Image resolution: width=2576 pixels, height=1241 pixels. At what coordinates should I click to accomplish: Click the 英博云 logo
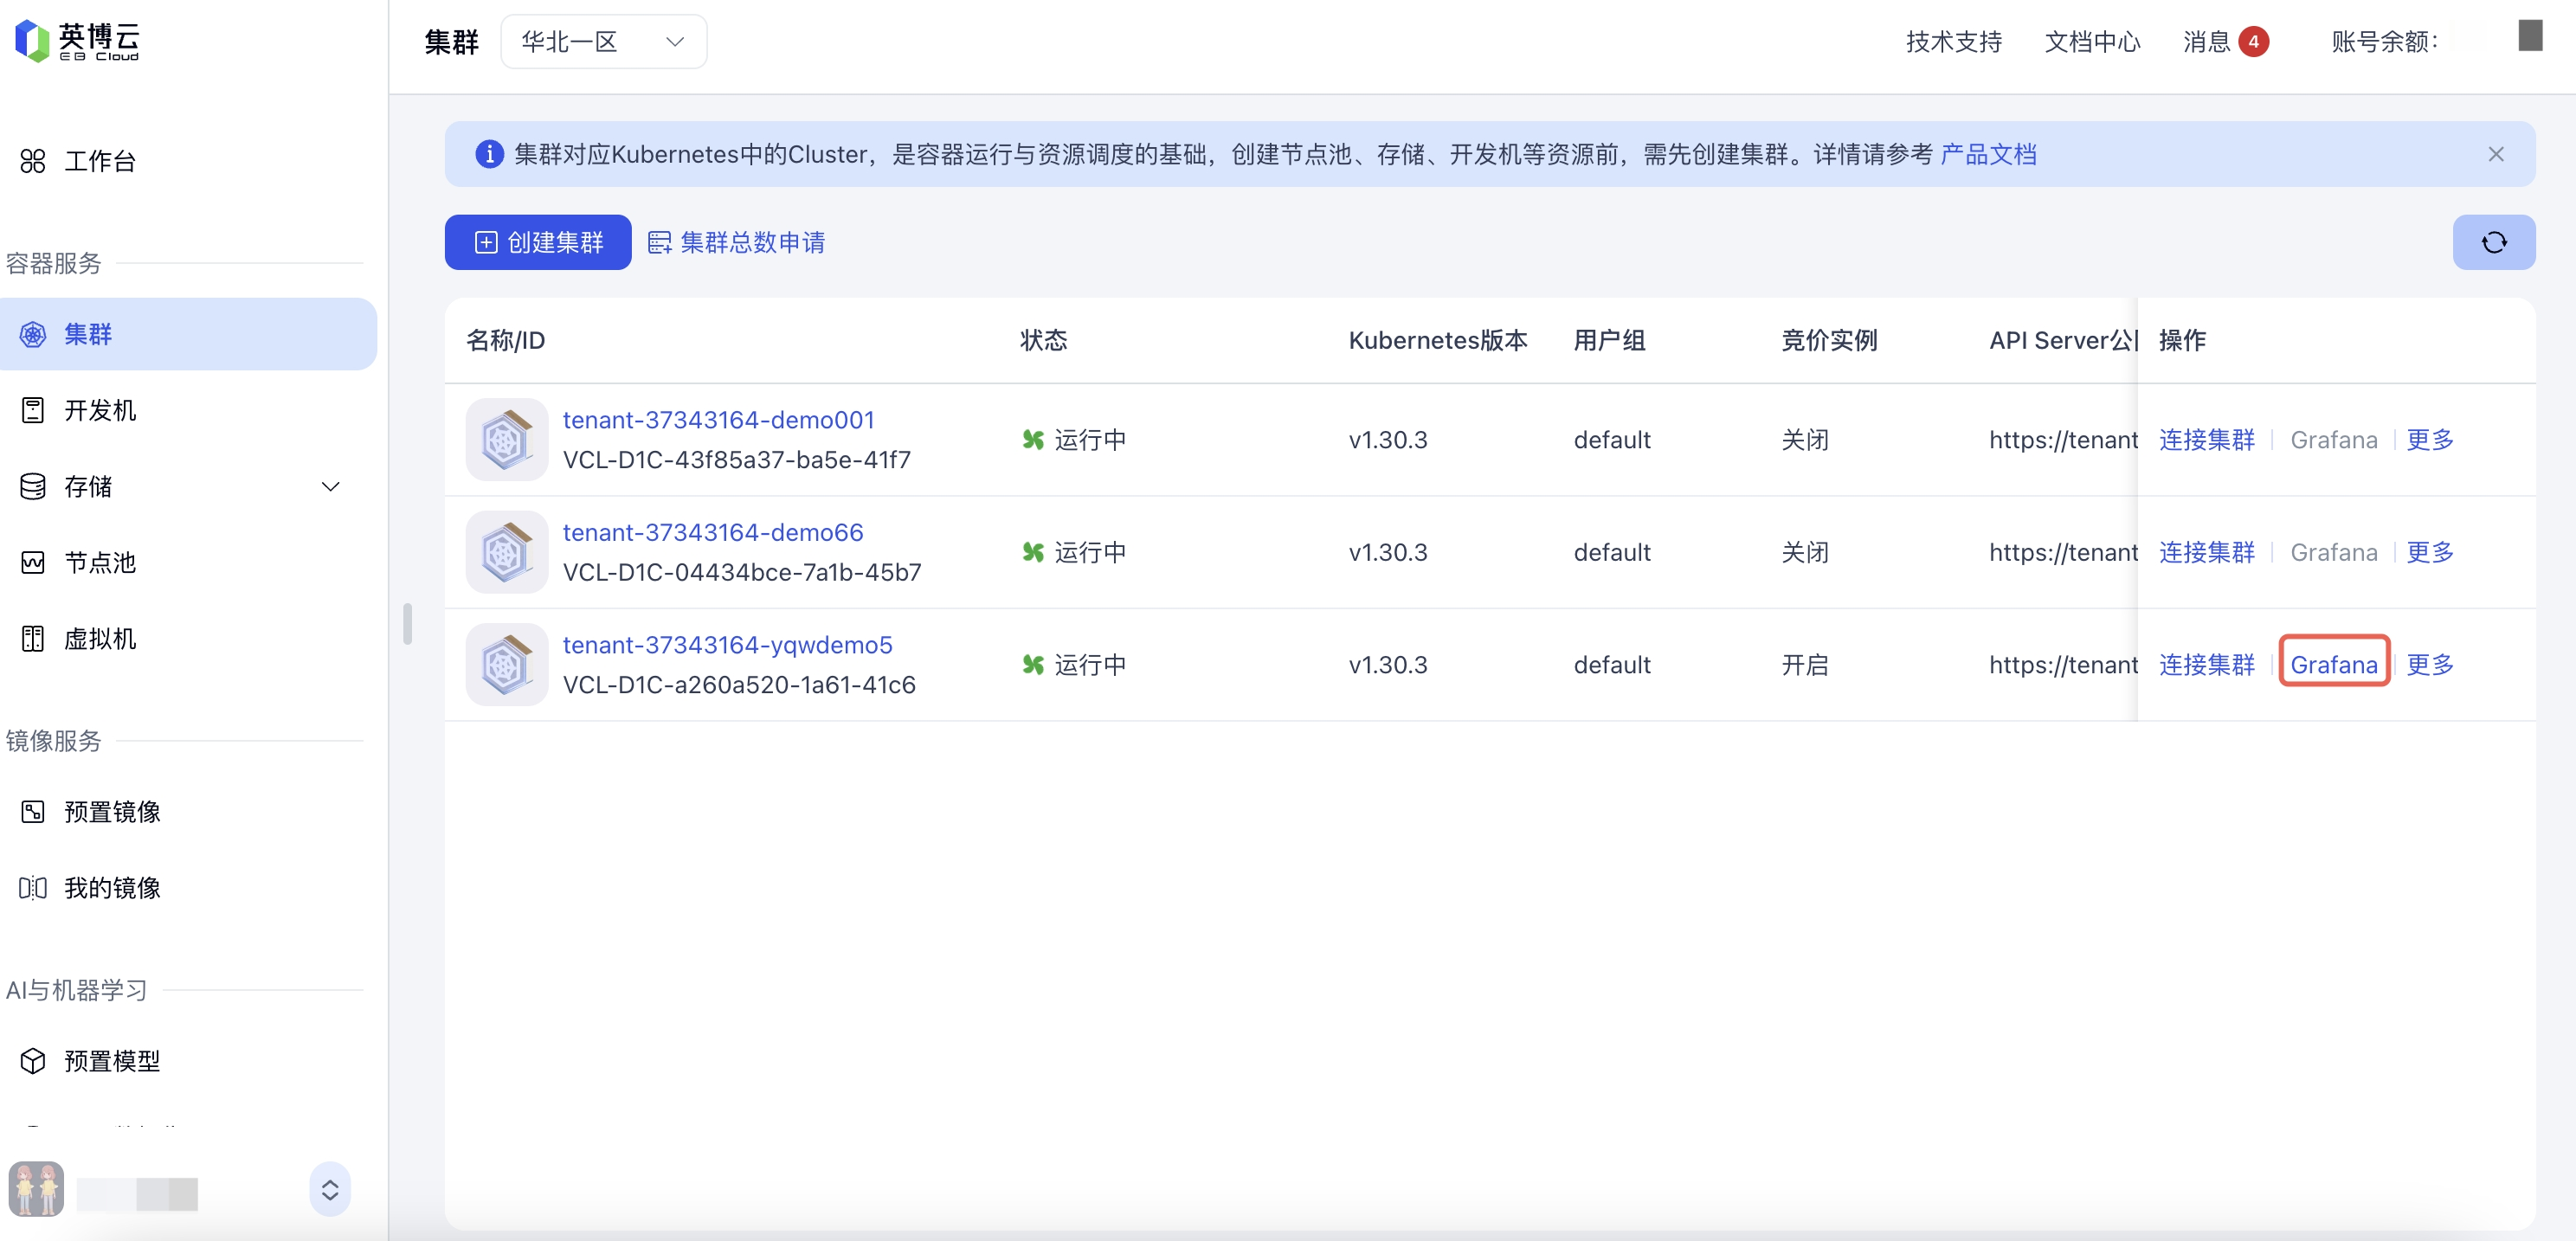tap(78, 41)
